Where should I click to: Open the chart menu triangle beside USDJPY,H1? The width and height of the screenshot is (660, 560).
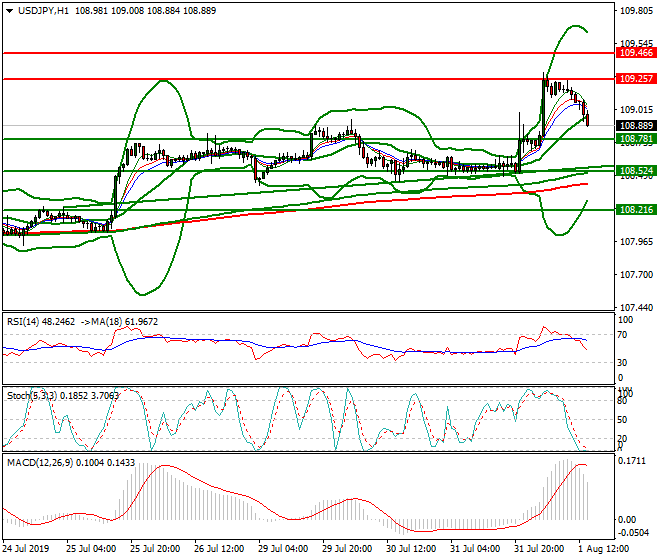[x=9, y=11]
